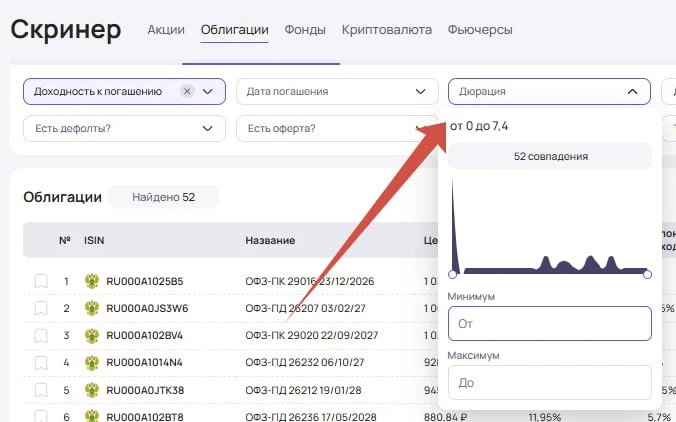Click the 52 совпадения button
Image resolution: width=676 pixels, height=422 pixels.
tap(550, 156)
